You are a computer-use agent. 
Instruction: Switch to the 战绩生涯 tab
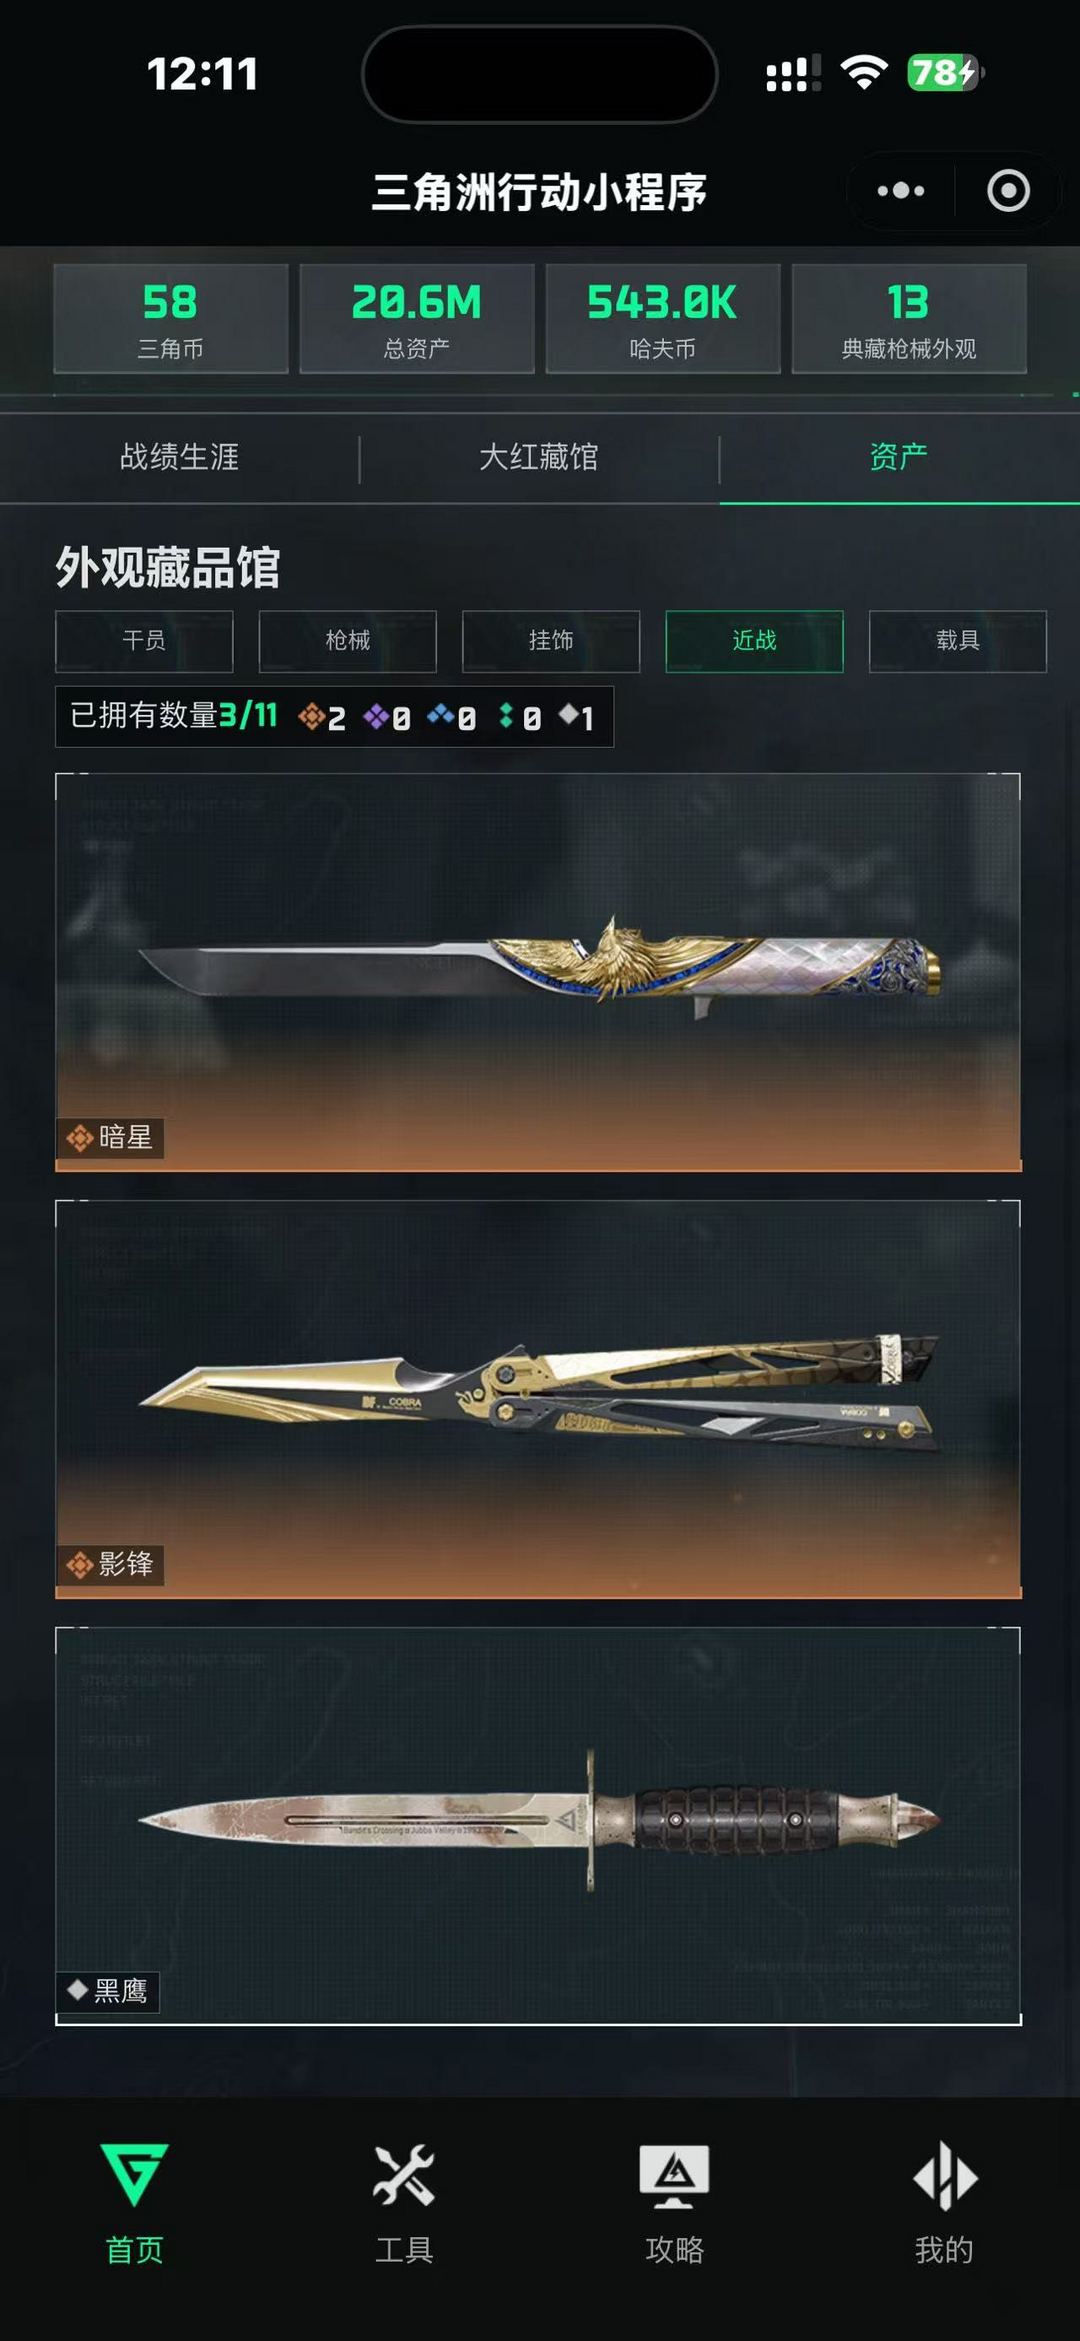[180, 457]
